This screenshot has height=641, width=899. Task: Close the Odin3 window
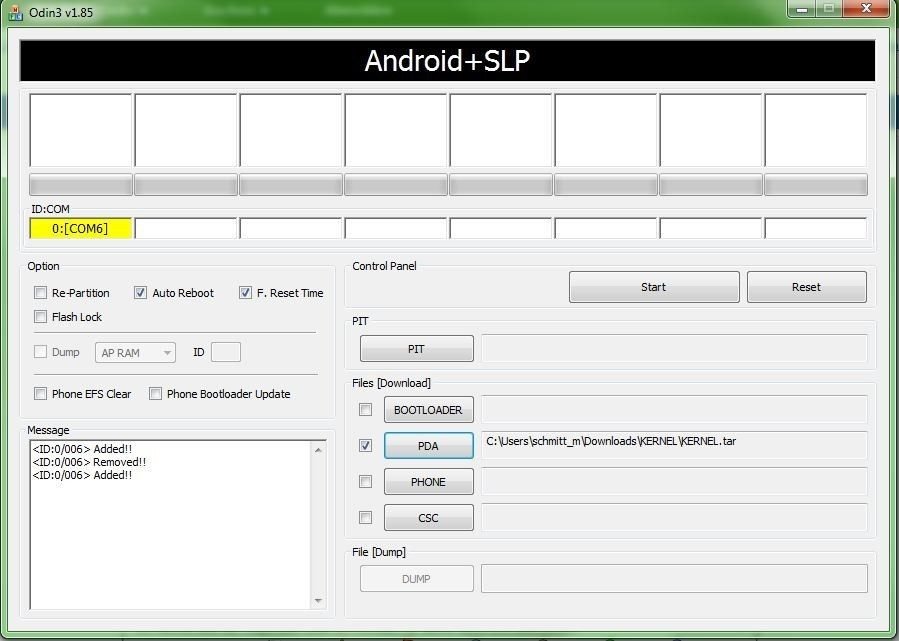(x=867, y=9)
